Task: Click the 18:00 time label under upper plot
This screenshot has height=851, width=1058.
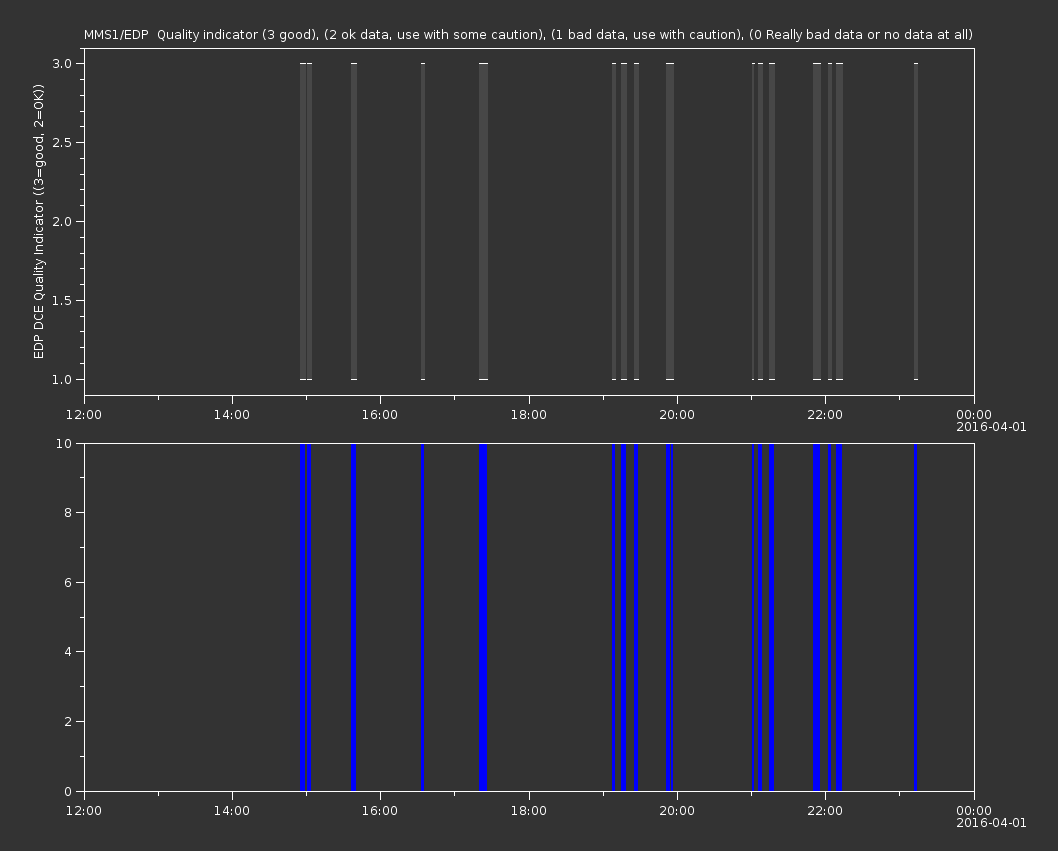Action: click(x=528, y=414)
